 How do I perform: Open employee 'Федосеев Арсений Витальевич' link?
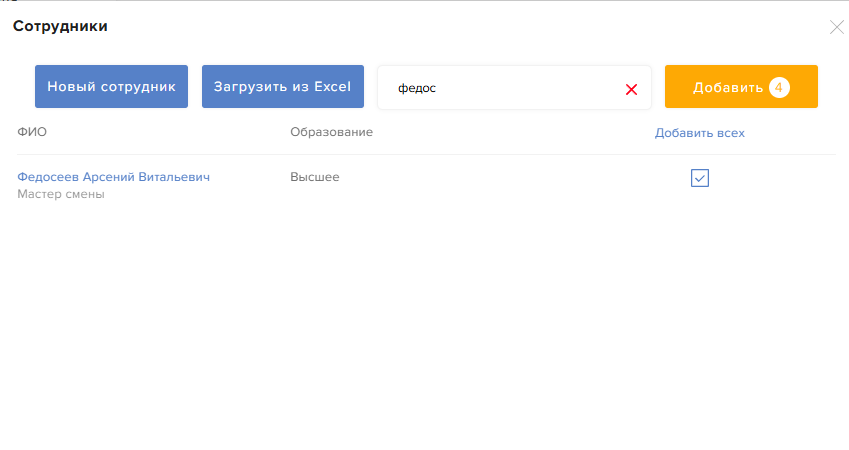tap(114, 177)
